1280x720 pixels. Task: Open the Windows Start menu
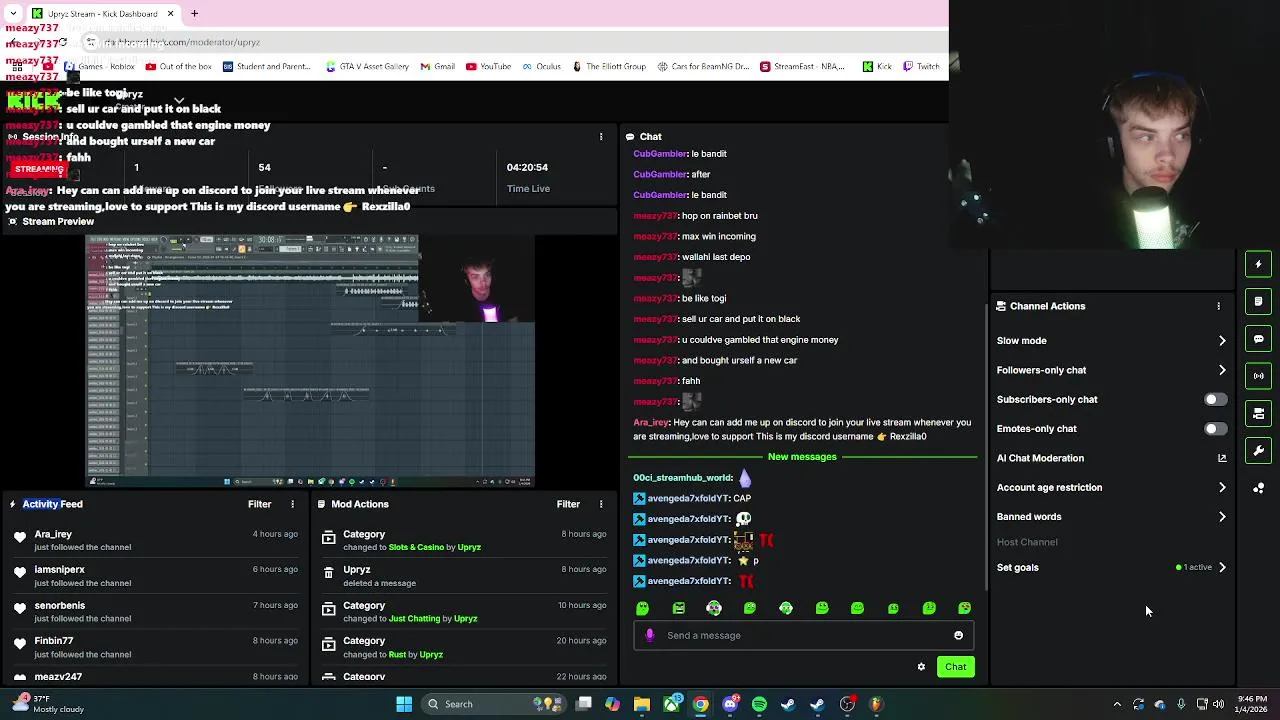click(x=404, y=704)
